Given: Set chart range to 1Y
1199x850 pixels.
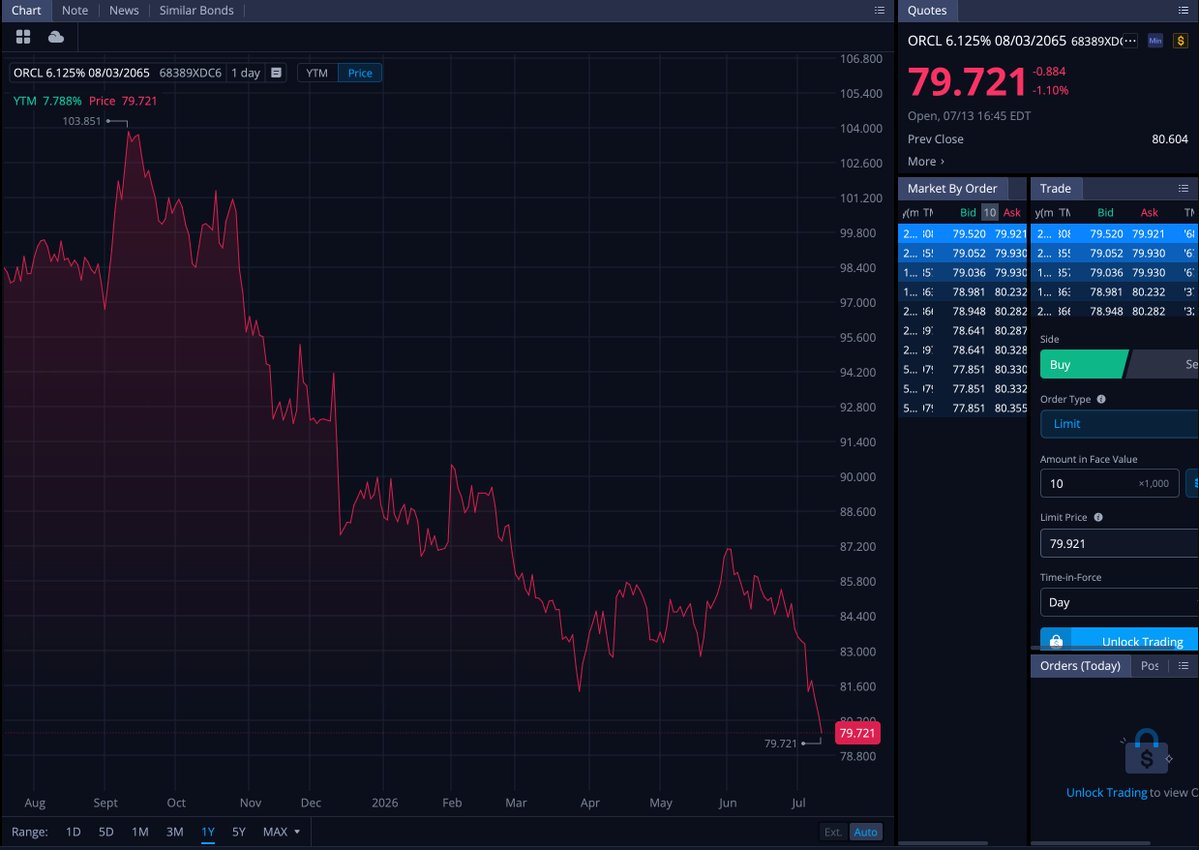Looking at the screenshot, I should [x=208, y=832].
